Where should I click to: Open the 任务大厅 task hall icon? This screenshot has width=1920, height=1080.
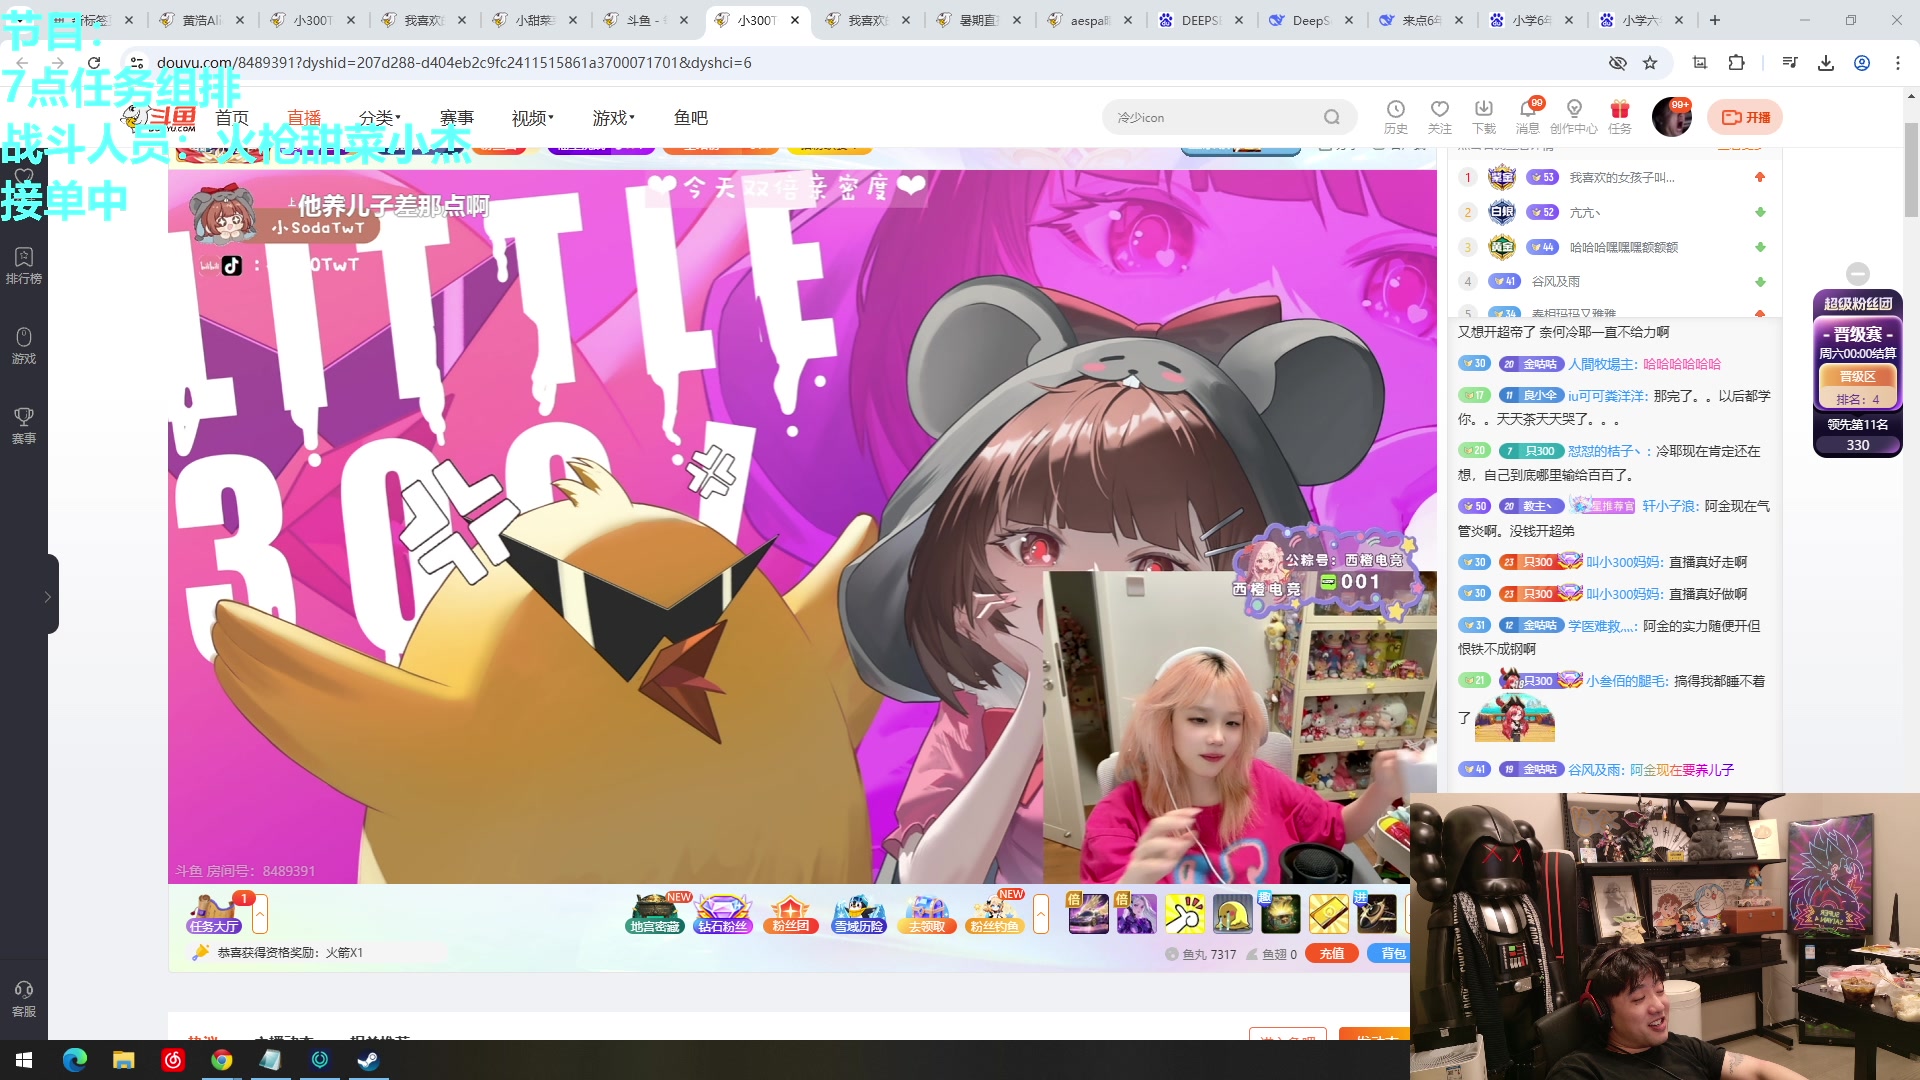point(214,914)
